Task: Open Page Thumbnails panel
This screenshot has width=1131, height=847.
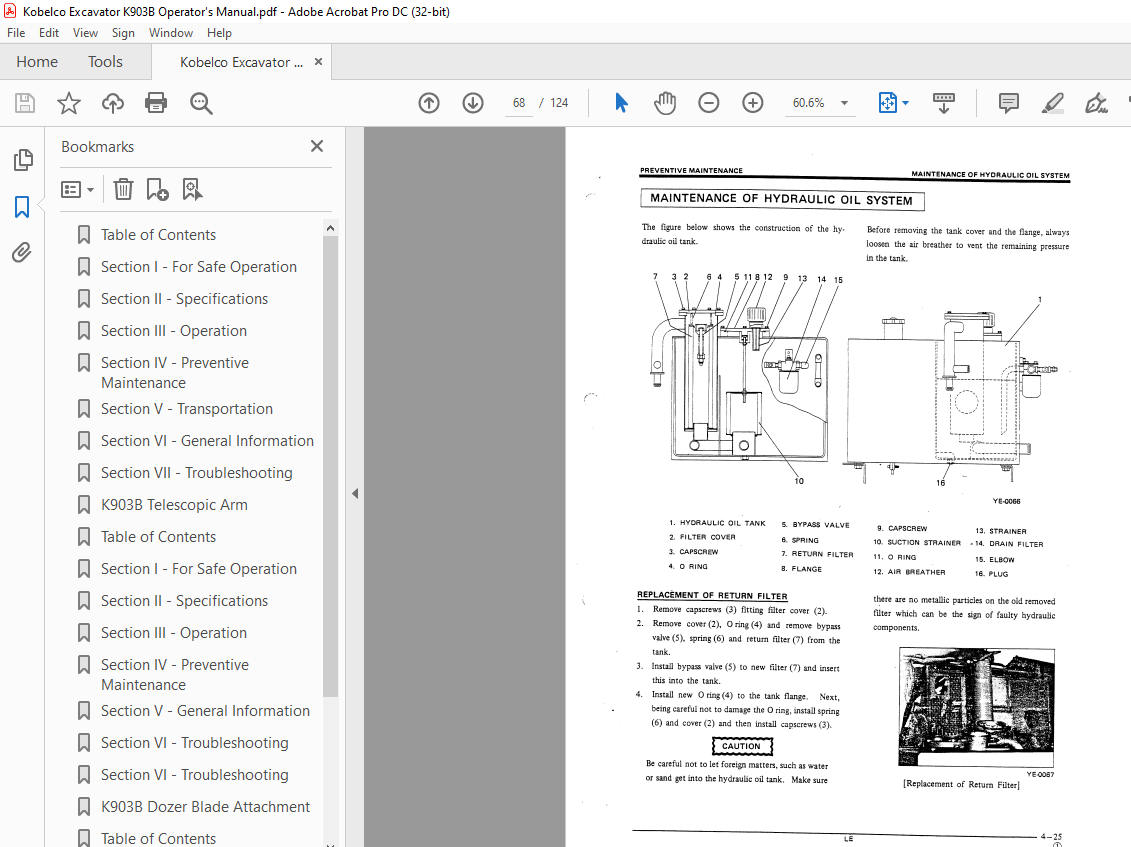Action: pyautogui.click(x=22, y=159)
